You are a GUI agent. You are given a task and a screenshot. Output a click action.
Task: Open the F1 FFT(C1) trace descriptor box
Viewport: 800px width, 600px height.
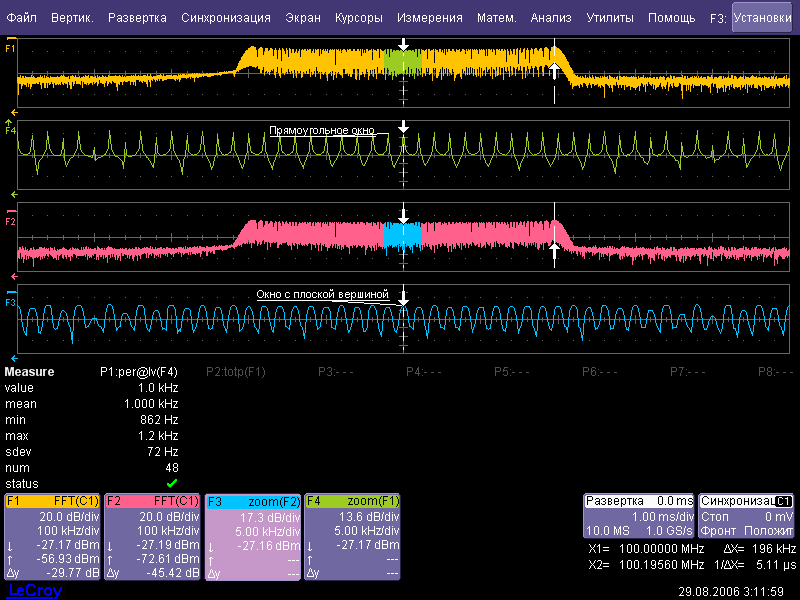pos(52,537)
